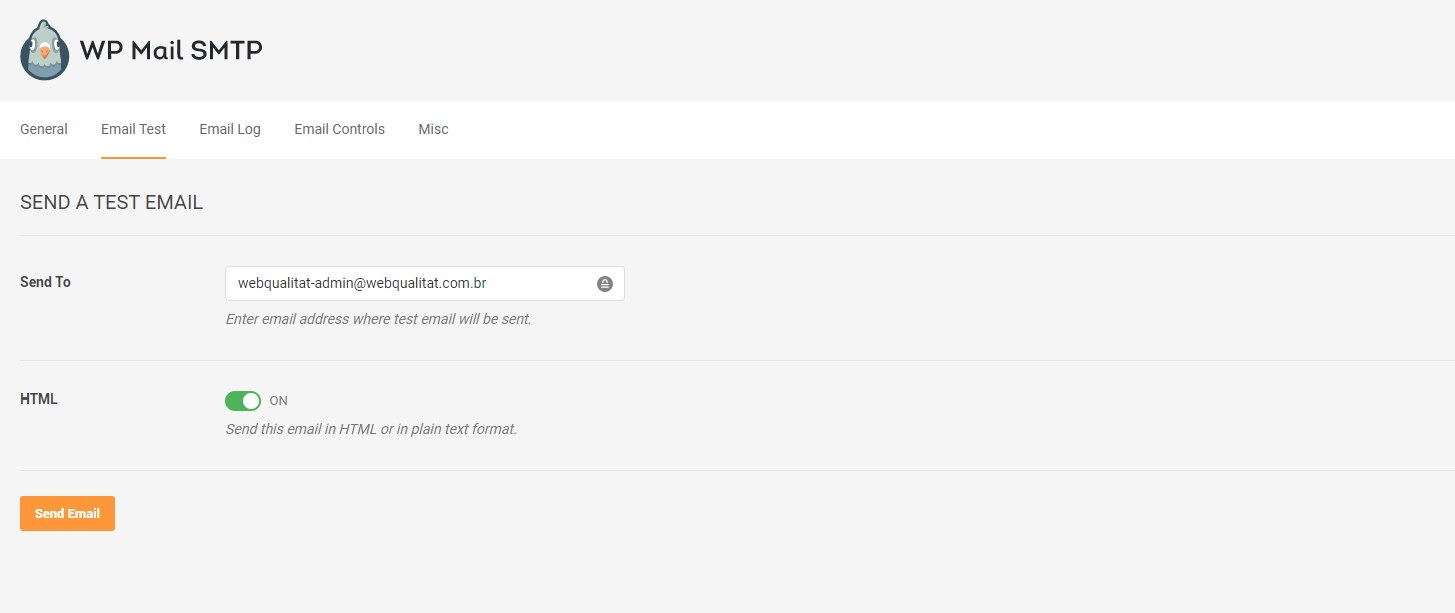The width and height of the screenshot is (1455, 613).
Task: Select the Email Test tab
Action: click(133, 129)
